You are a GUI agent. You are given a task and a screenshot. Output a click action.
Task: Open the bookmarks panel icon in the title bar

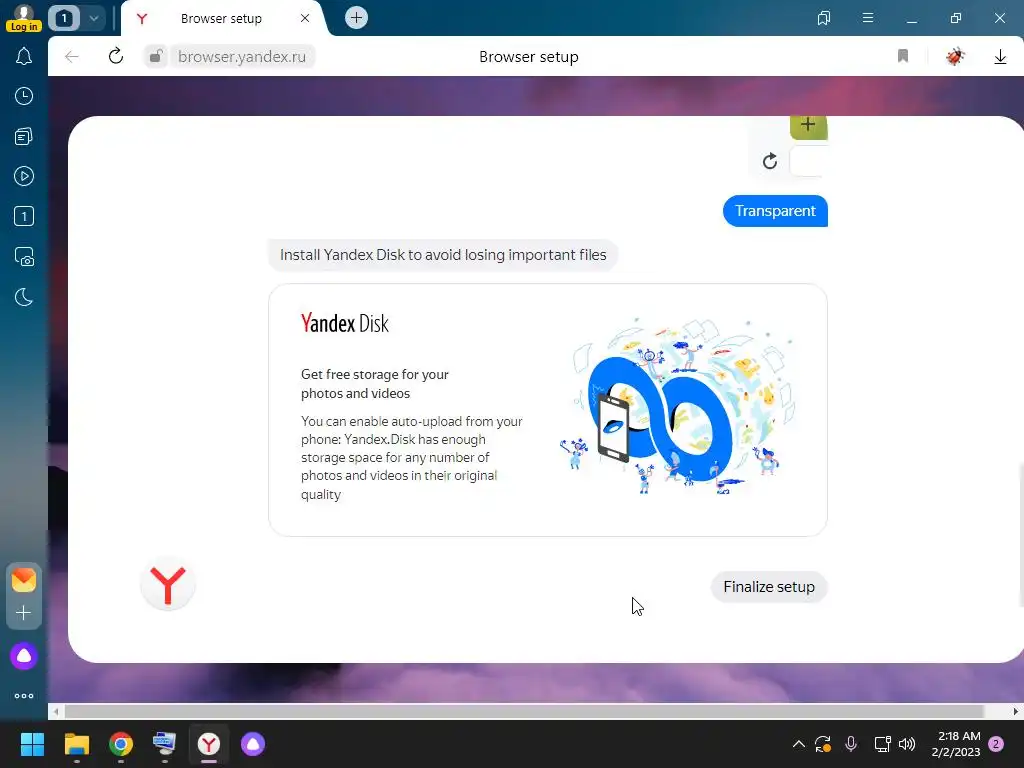pyautogui.click(x=824, y=18)
